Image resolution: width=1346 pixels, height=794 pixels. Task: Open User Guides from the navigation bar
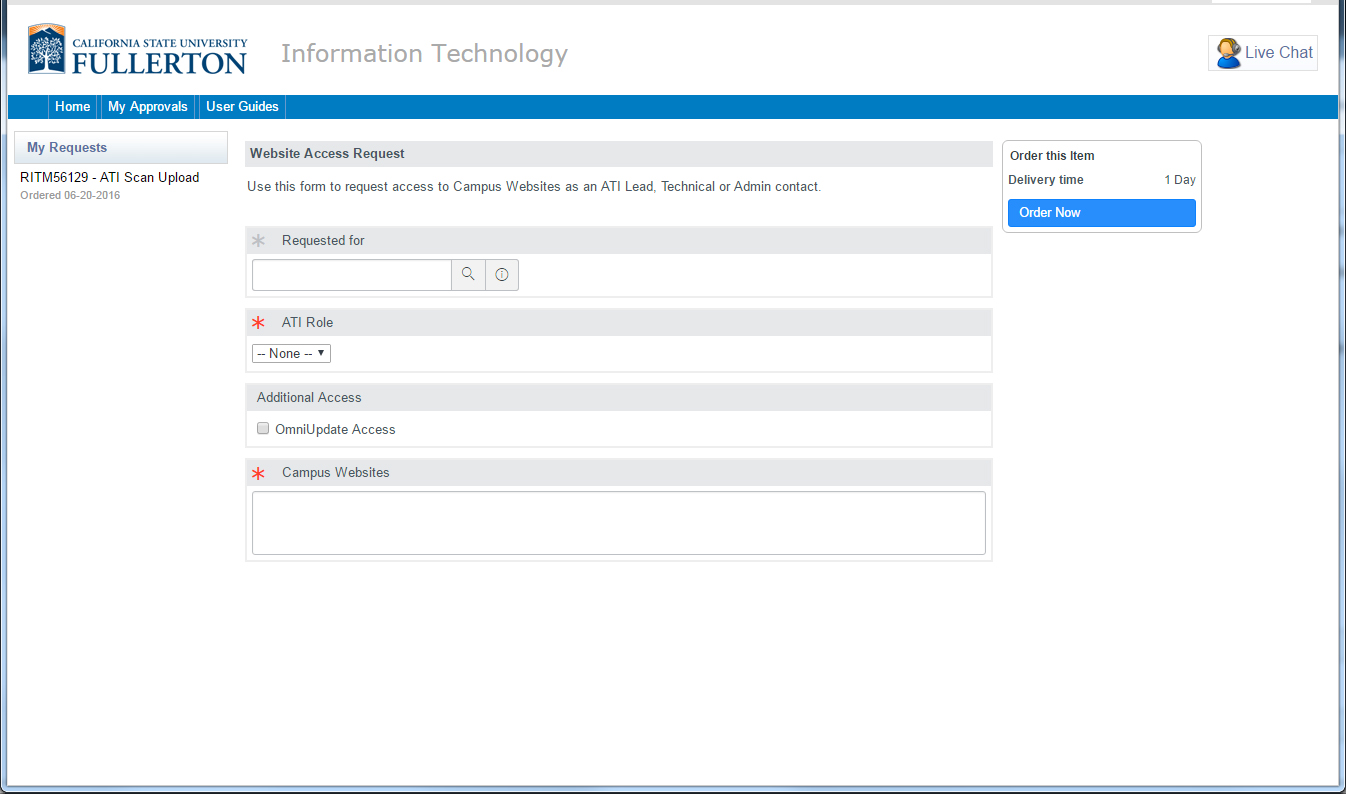click(x=242, y=107)
